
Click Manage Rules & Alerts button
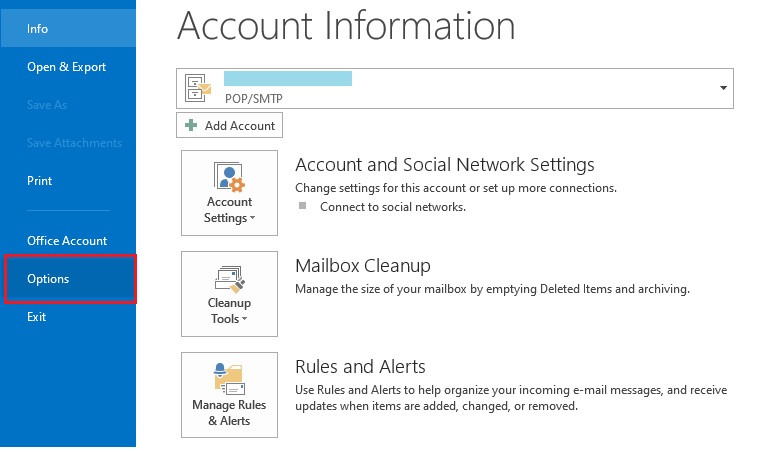pos(230,395)
